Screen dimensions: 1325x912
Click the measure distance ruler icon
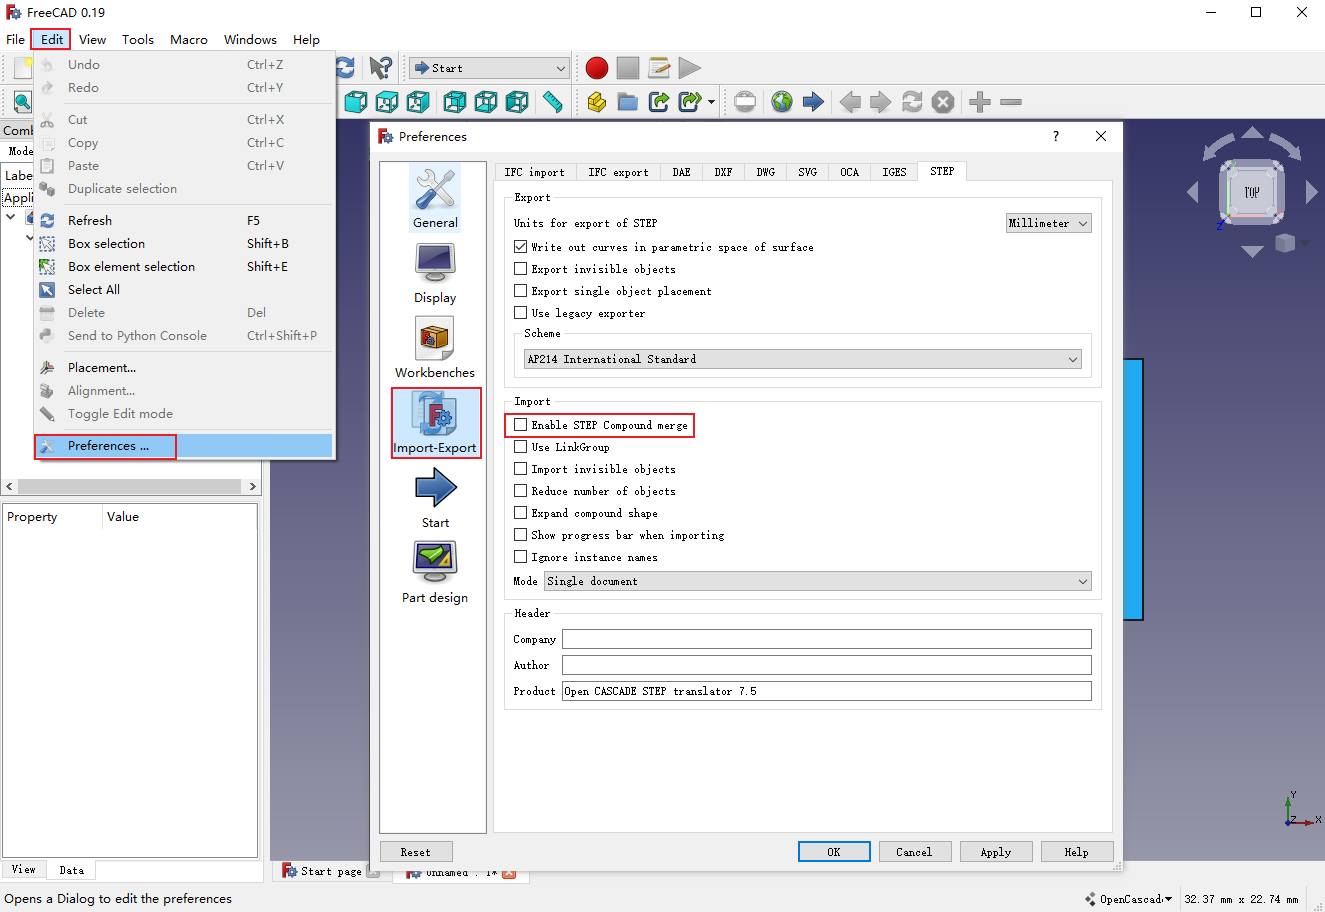(552, 102)
